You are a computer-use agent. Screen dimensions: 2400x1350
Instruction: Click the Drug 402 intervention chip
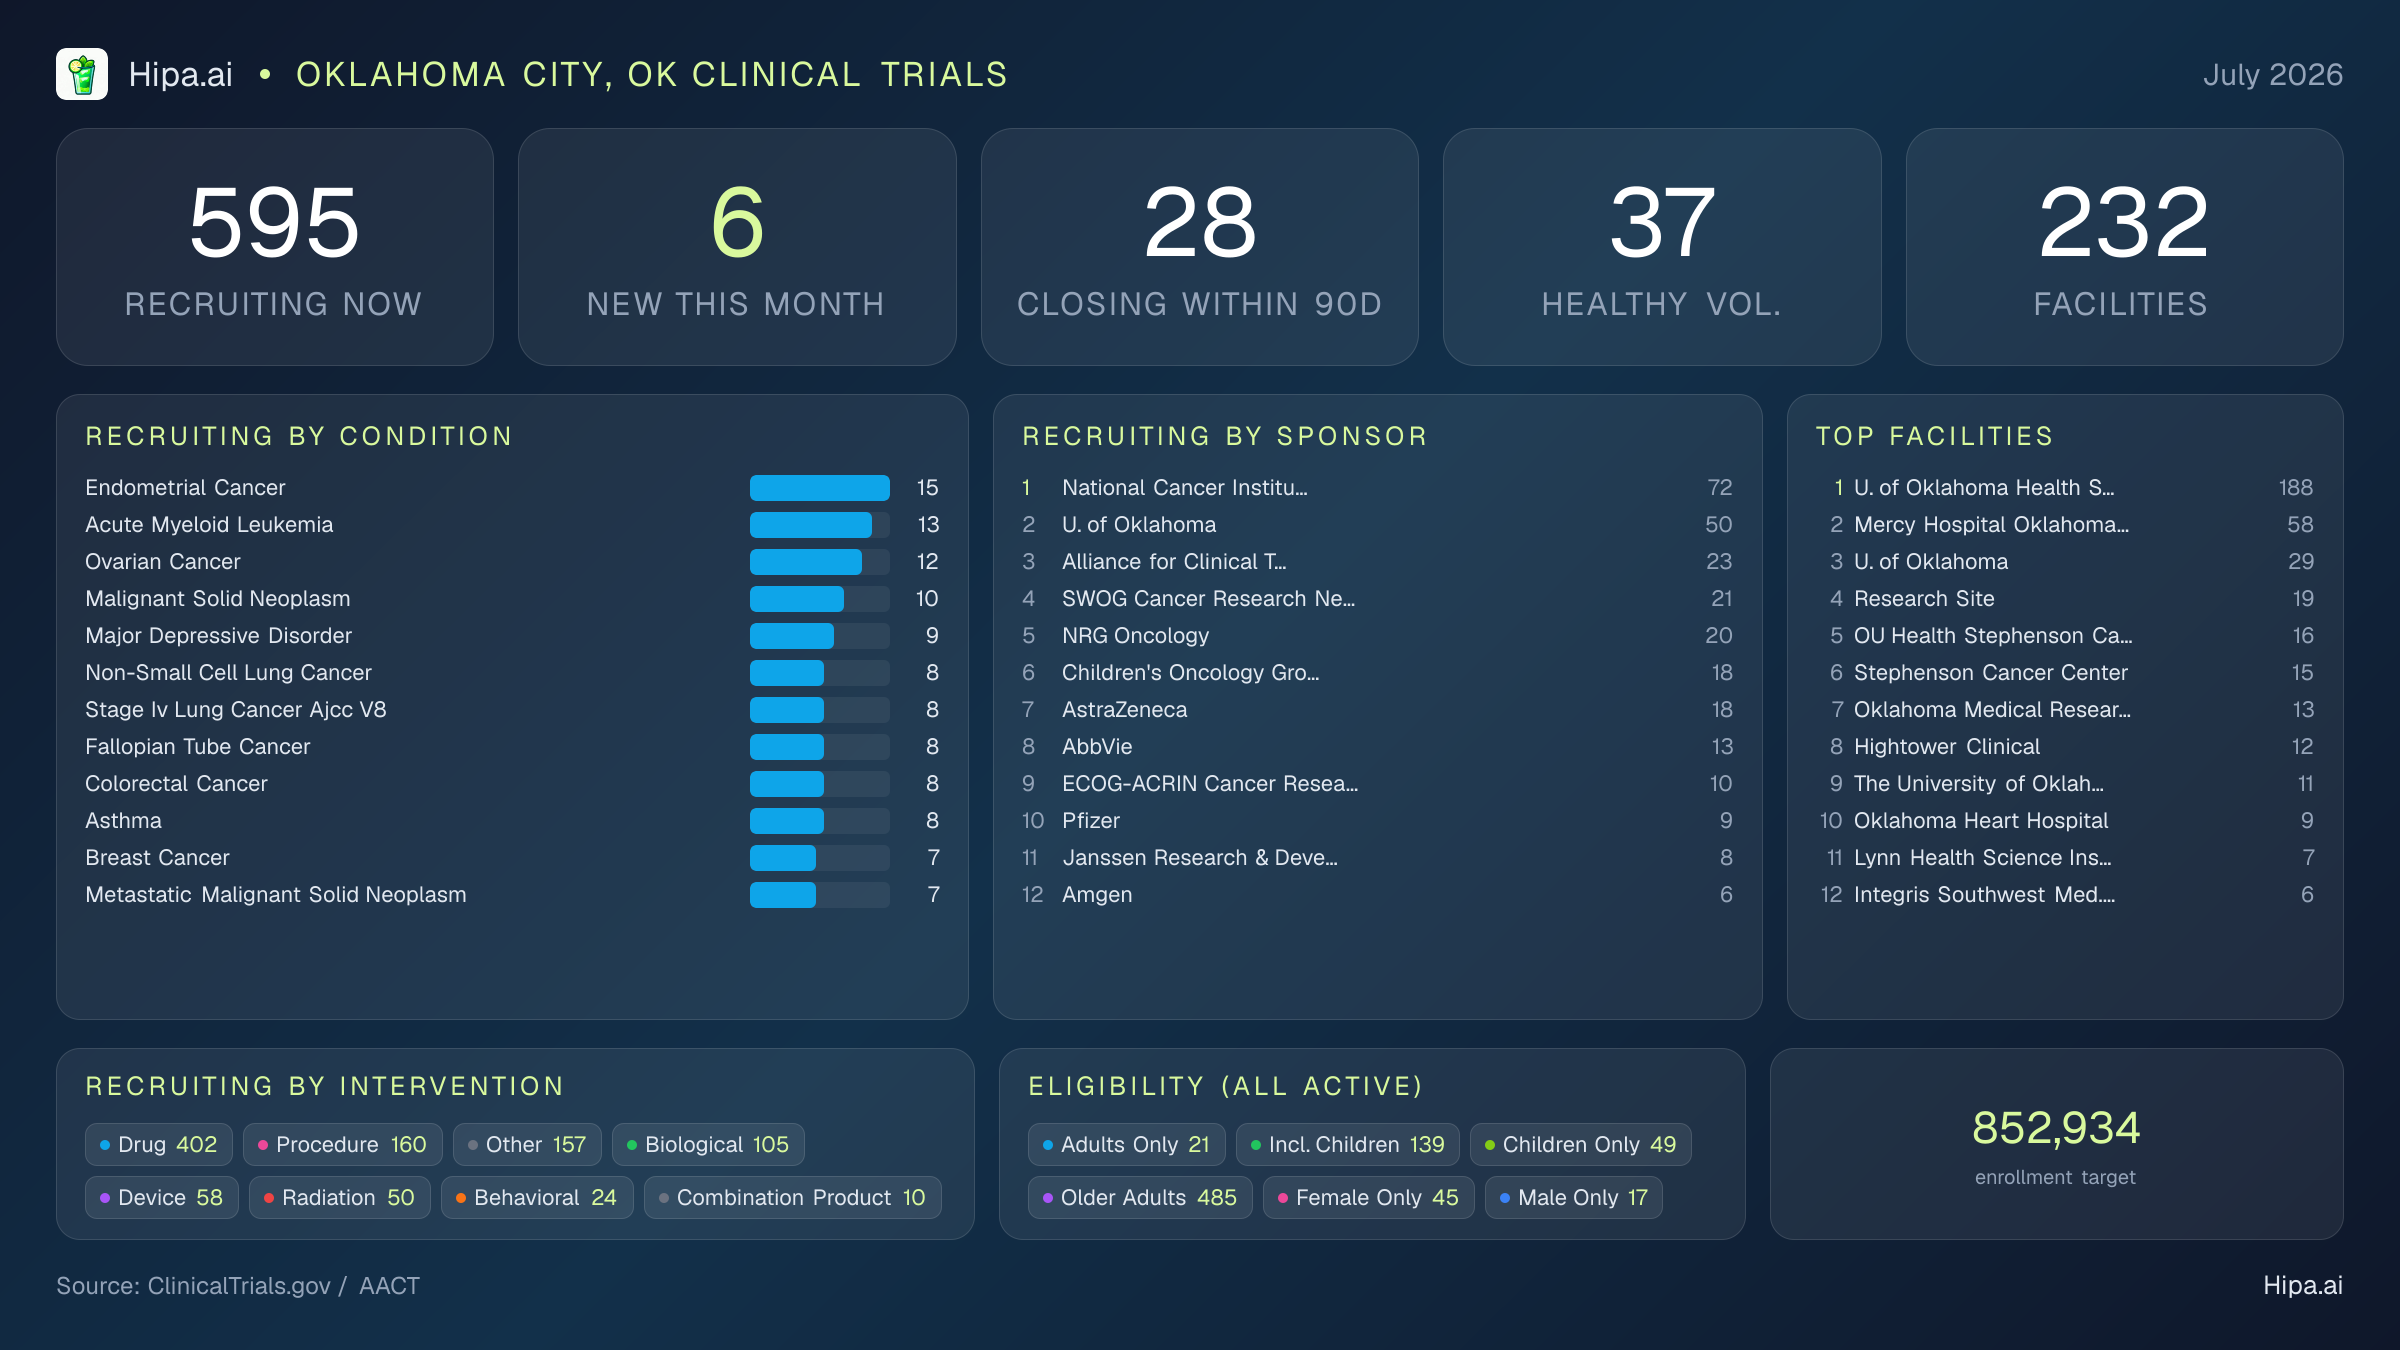(159, 1144)
